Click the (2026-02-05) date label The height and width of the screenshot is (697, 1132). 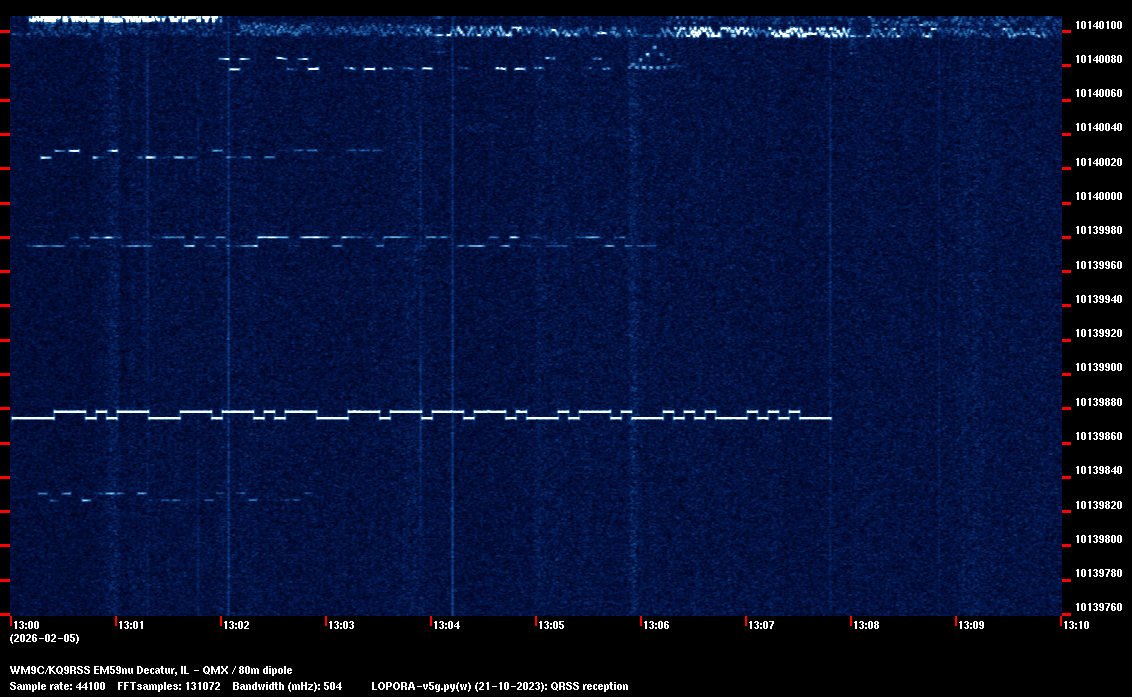coord(44,638)
